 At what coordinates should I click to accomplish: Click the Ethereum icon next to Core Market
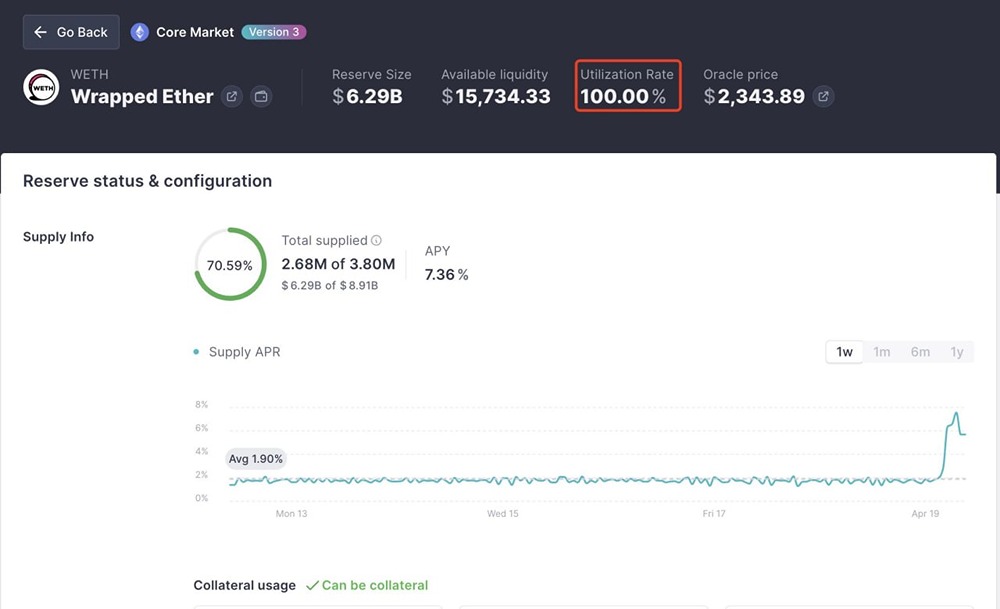tap(140, 31)
